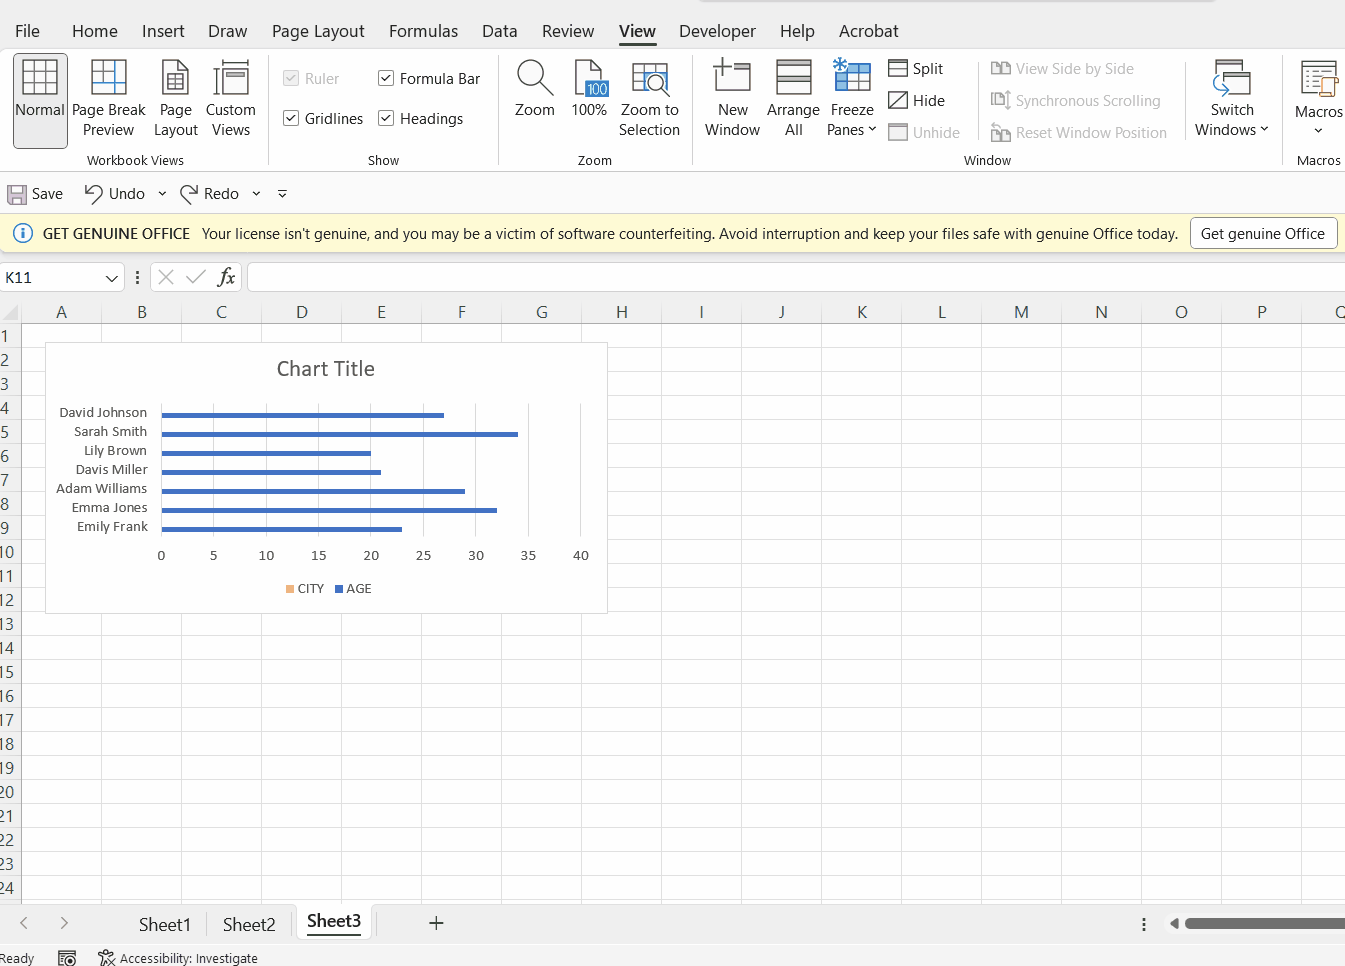
Task: Uncheck the Gridlines checkbox
Action: coord(291,118)
